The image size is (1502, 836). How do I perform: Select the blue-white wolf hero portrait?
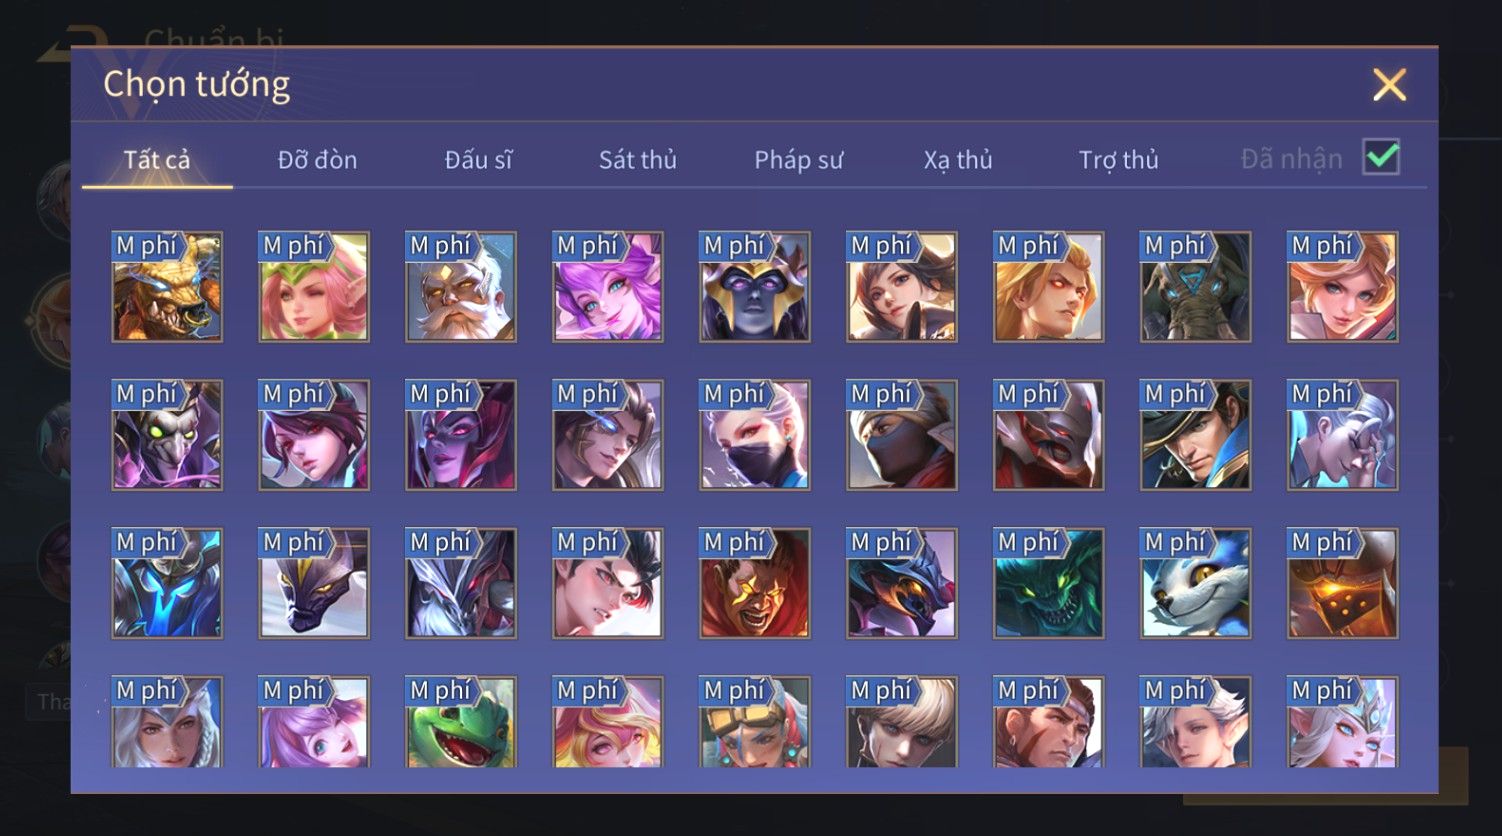1196,584
